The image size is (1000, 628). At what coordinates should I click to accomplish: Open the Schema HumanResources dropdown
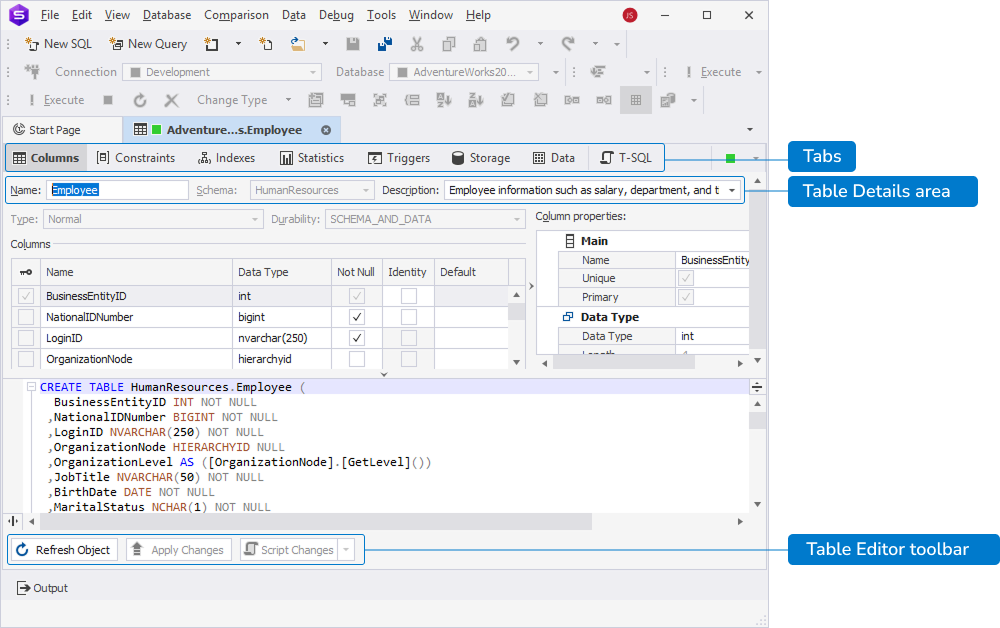pos(312,190)
